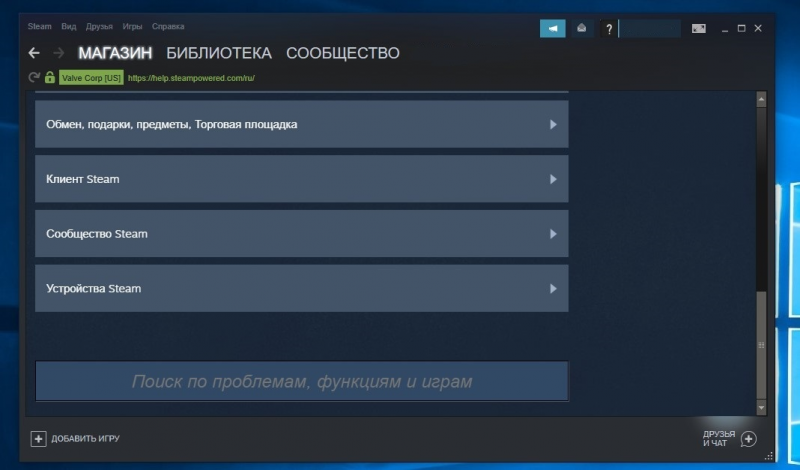Click the plus icon next to Добавить игру

coord(38,438)
